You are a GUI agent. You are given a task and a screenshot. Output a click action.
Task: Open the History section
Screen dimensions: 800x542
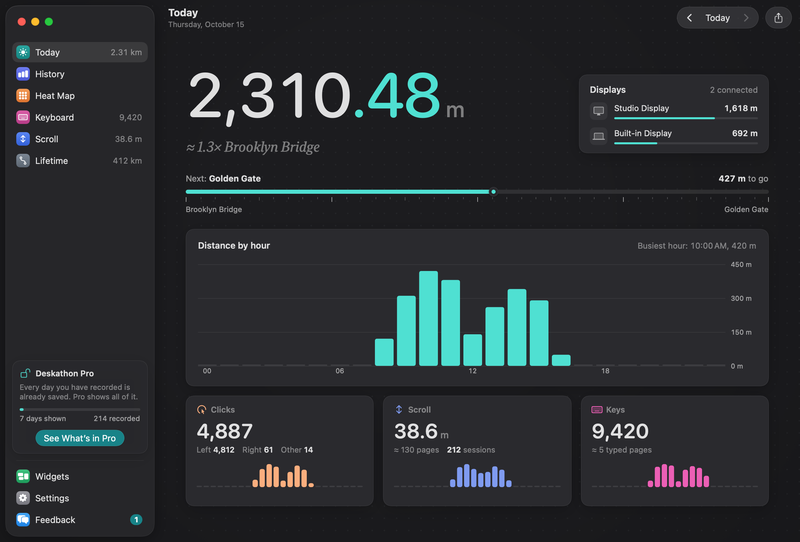(x=49, y=74)
